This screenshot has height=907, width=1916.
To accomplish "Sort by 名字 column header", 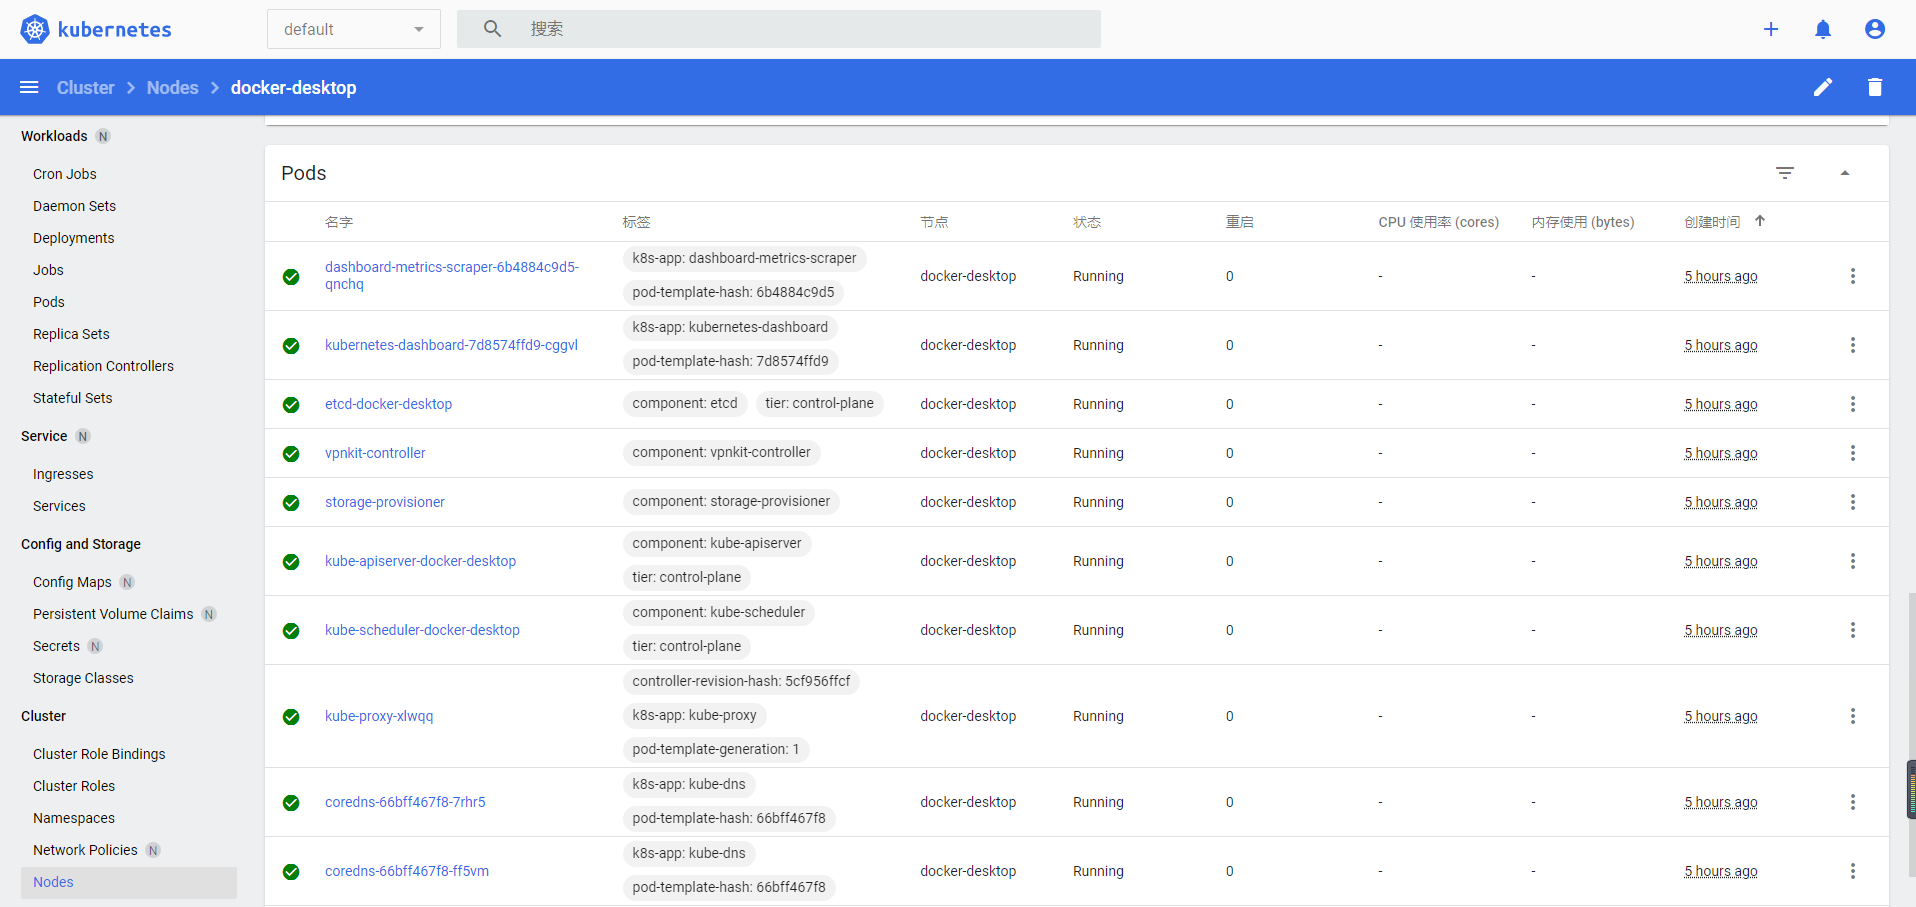I will pos(339,222).
